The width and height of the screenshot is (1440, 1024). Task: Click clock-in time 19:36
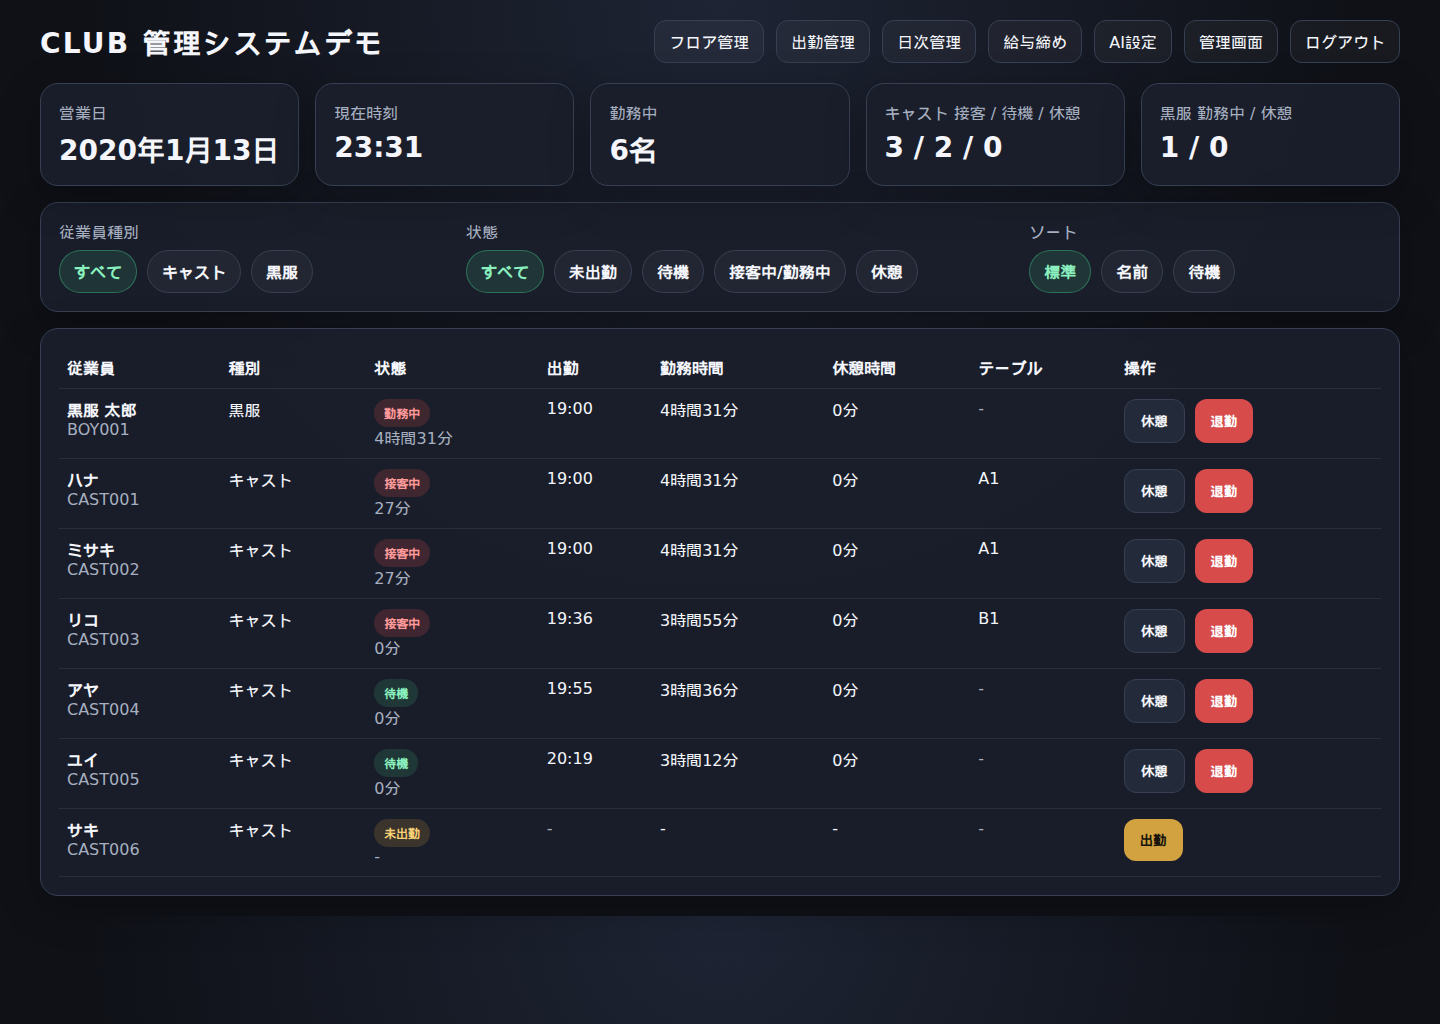(570, 618)
